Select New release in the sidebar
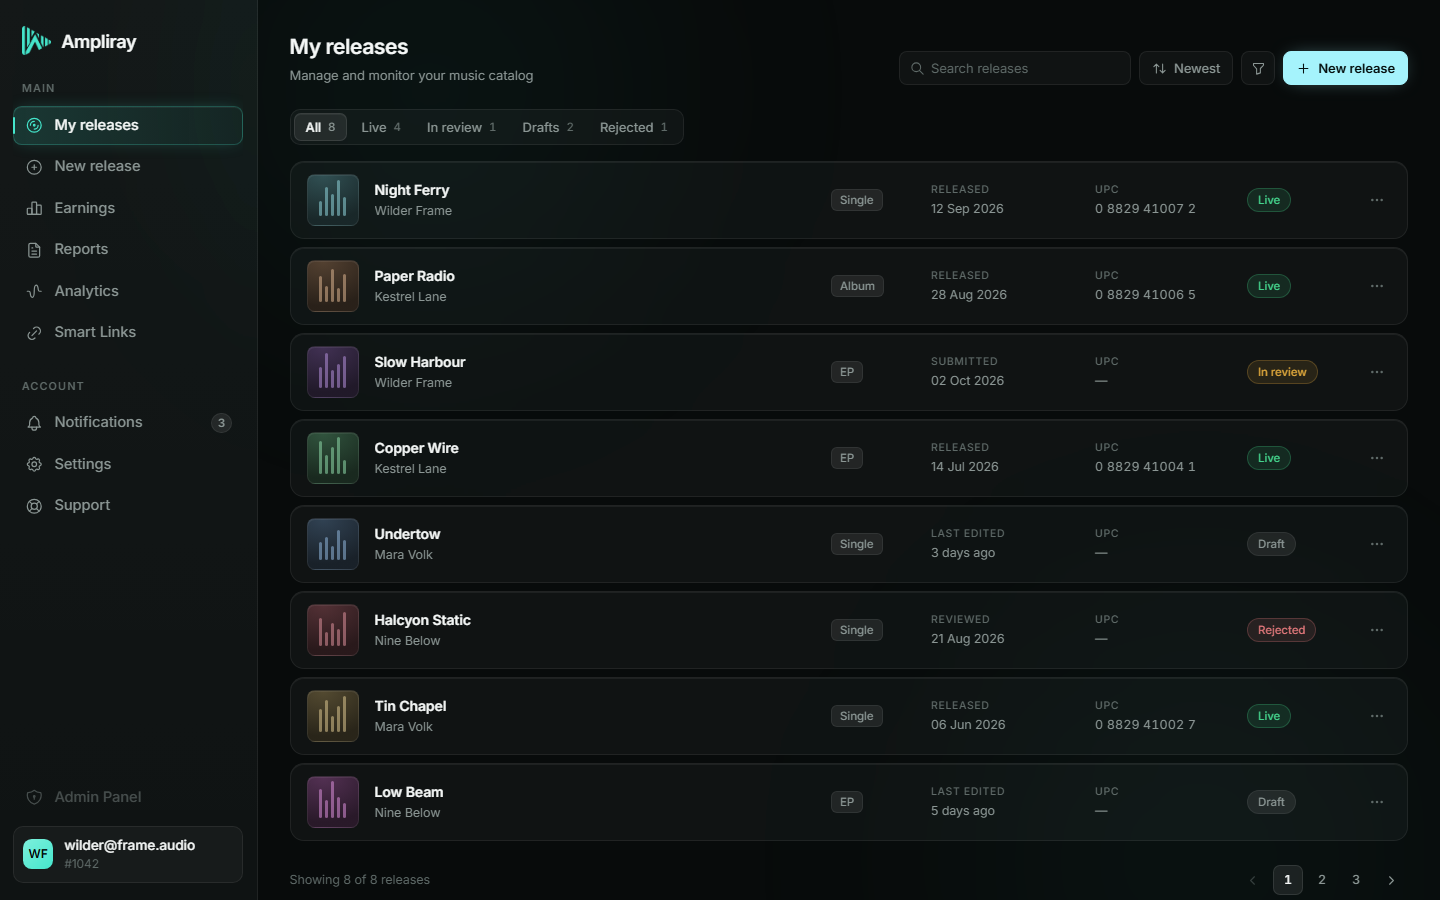The width and height of the screenshot is (1440, 900). [128, 166]
